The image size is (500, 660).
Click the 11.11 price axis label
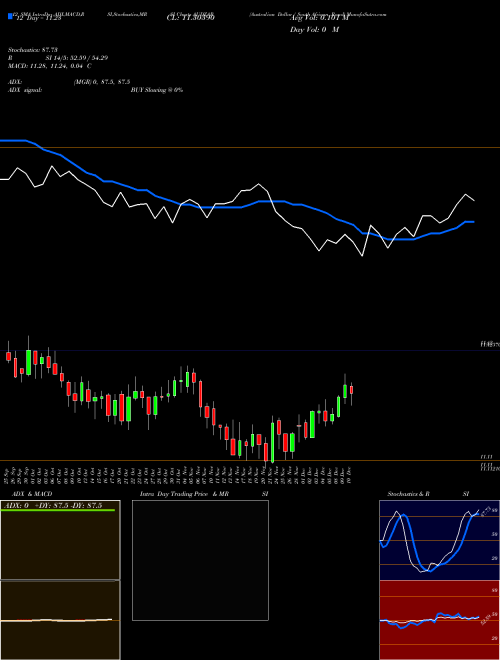pyautogui.click(x=486, y=457)
